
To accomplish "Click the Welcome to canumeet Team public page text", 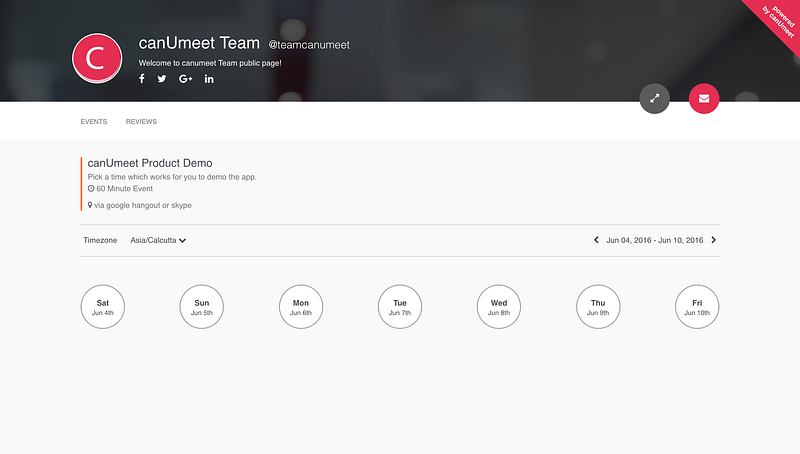I will (210, 63).
